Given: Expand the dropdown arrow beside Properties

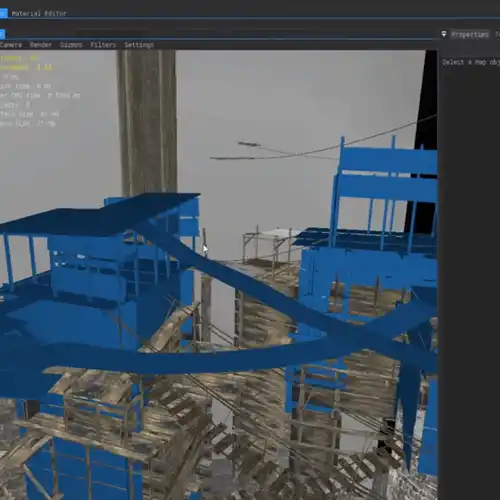Looking at the screenshot, I should coord(444,34).
